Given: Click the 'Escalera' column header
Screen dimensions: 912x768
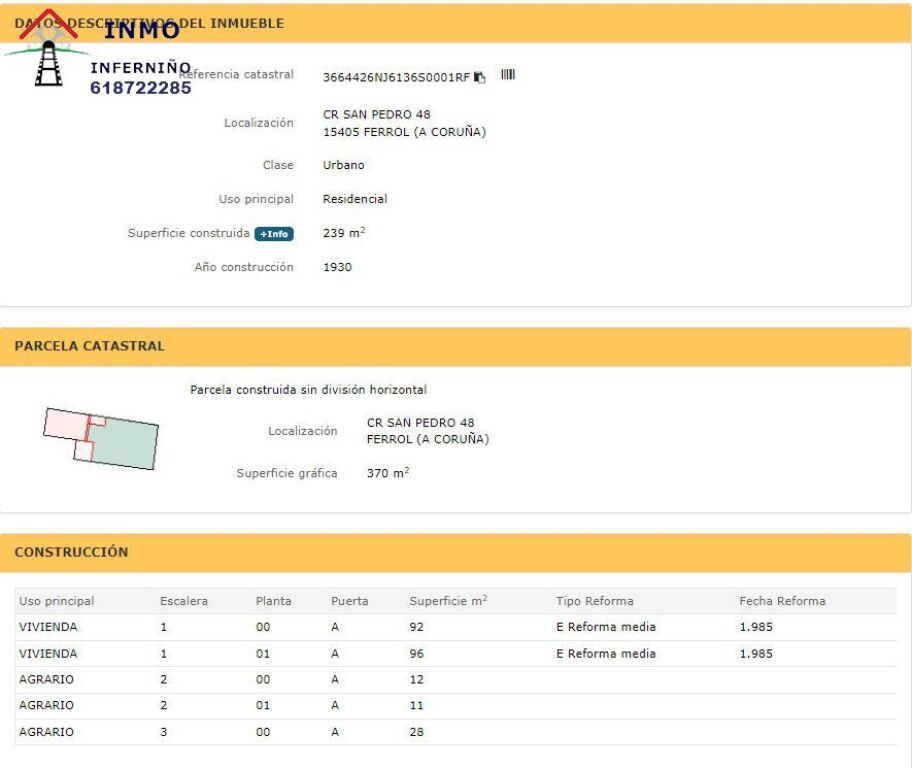Looking at the screenshot, I should coord(184,601).
